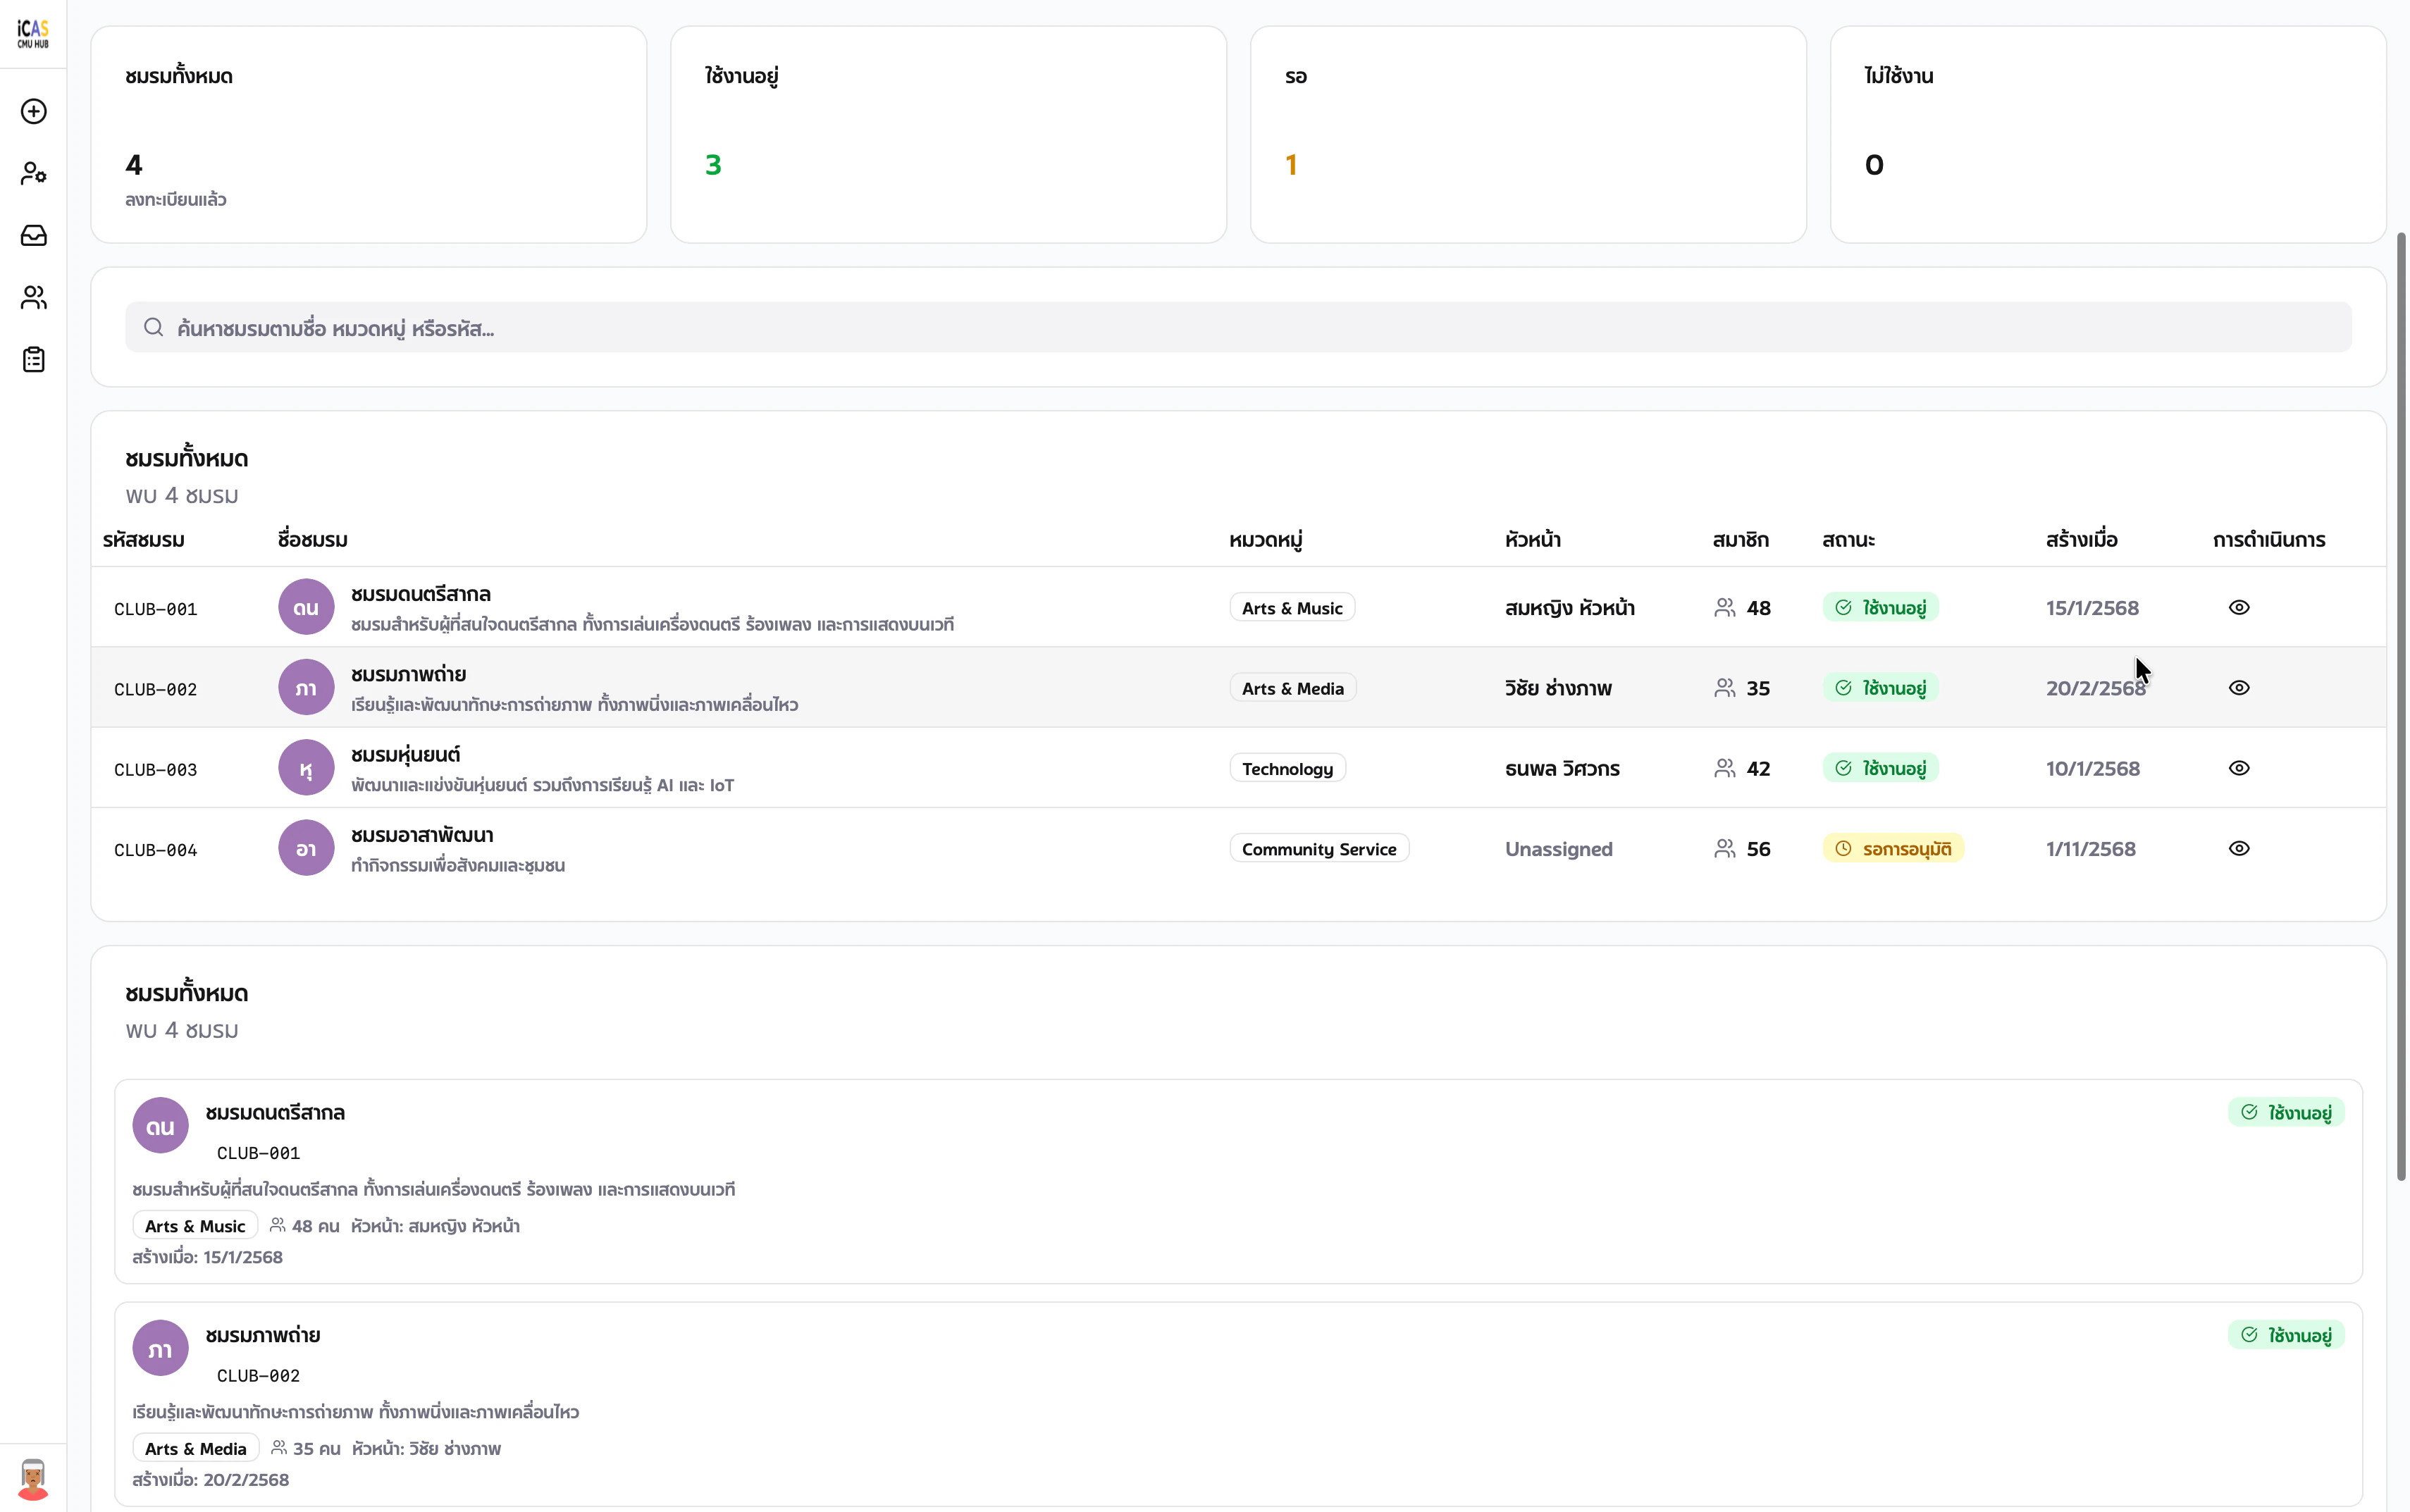Open the clipboard list icon in sidebar
The image size is (2410, 1512).
pyautogui.click(x=34, y=359)
